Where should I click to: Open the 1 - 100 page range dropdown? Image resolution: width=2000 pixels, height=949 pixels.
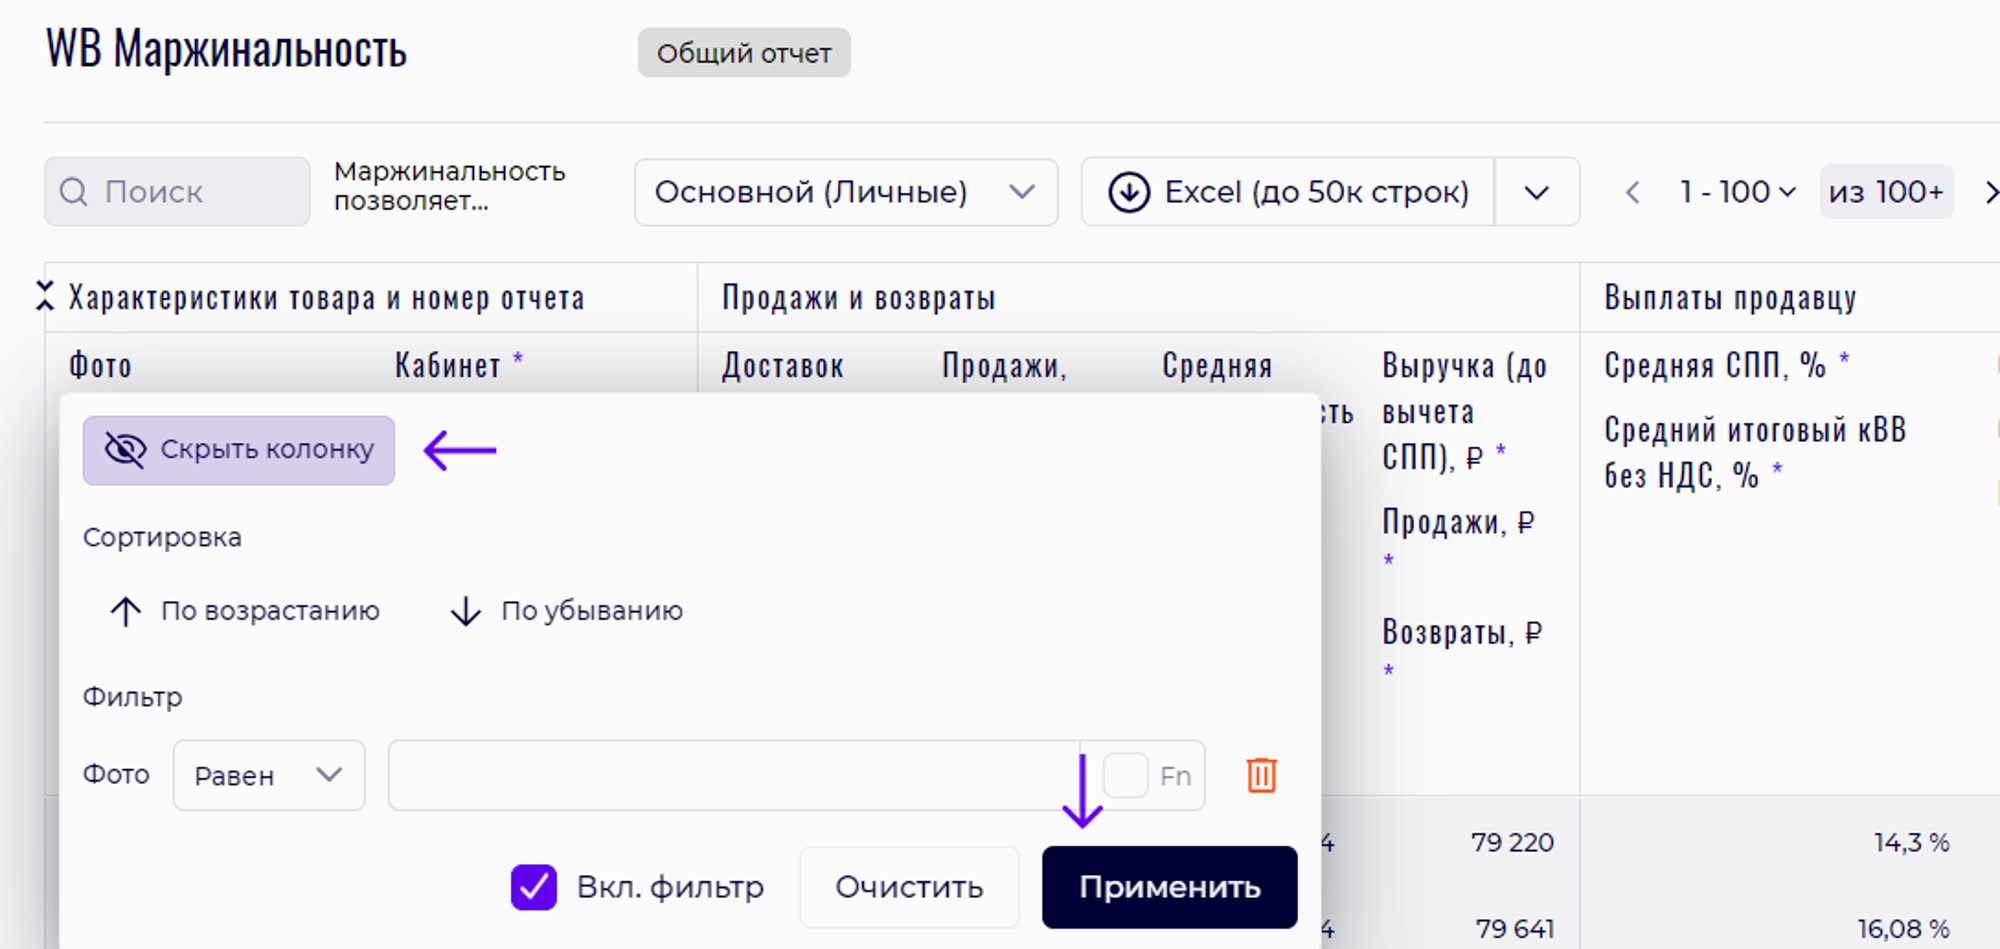coord(1738,192)
